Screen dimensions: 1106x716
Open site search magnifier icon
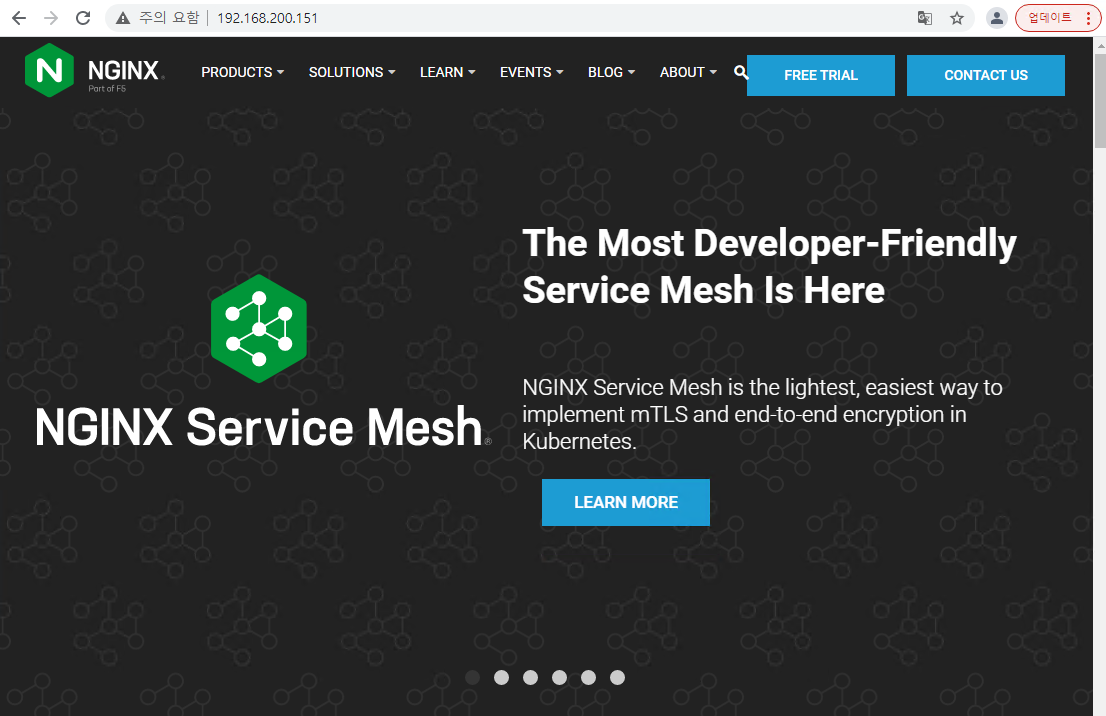click(740, 72)
